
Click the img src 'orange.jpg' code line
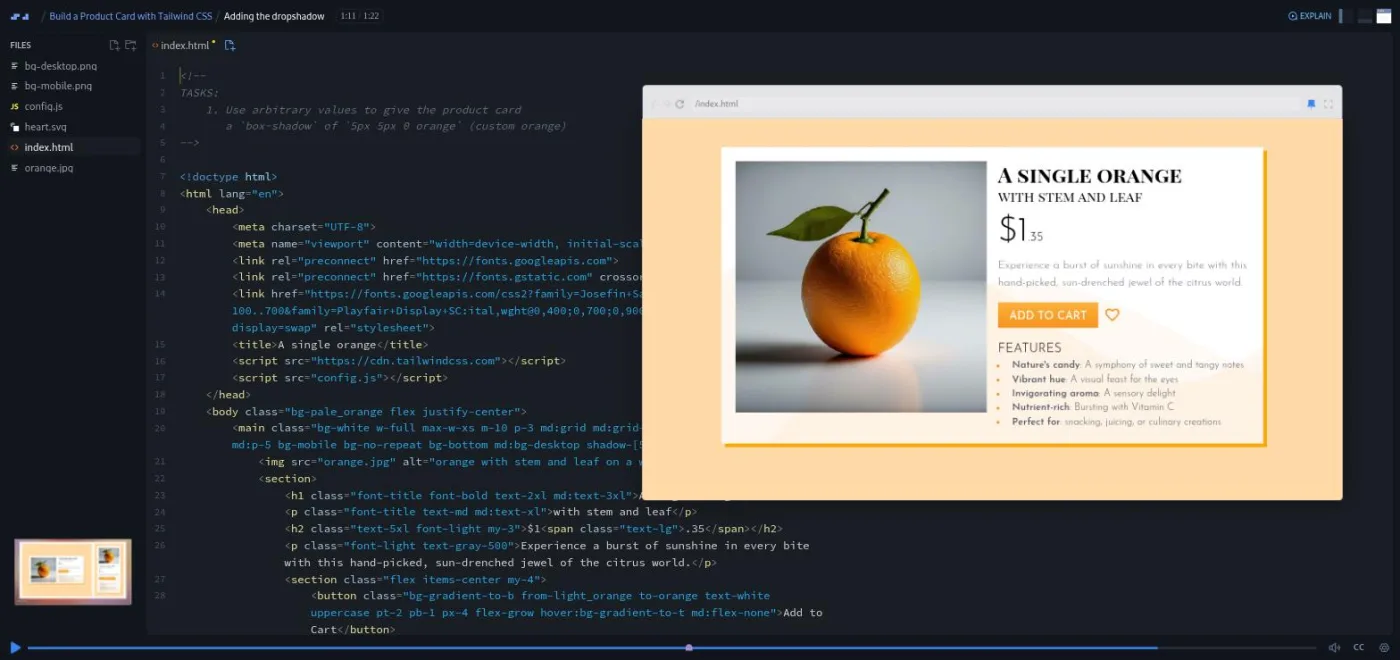pos(450,462)
